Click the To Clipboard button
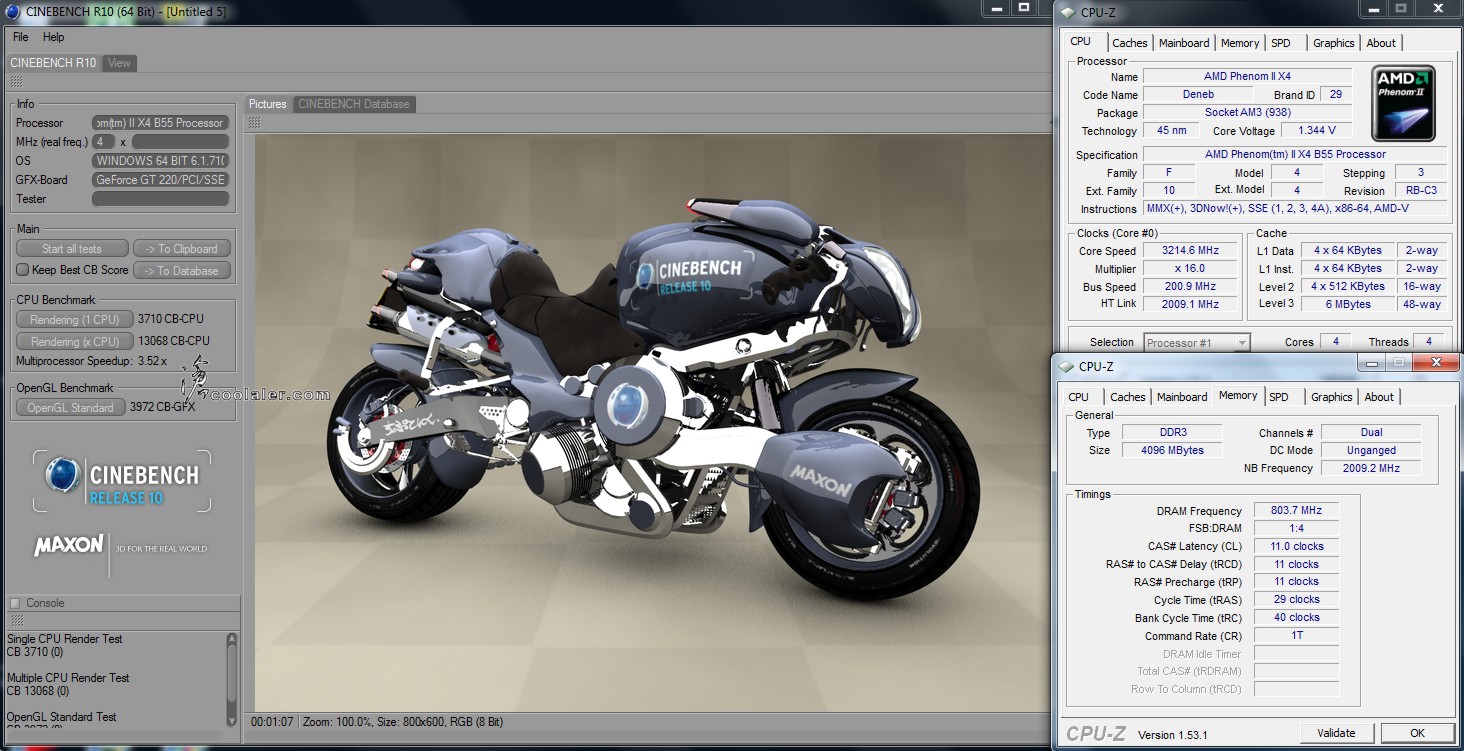This screenshot has height=751, width=1464. [181, 249]
